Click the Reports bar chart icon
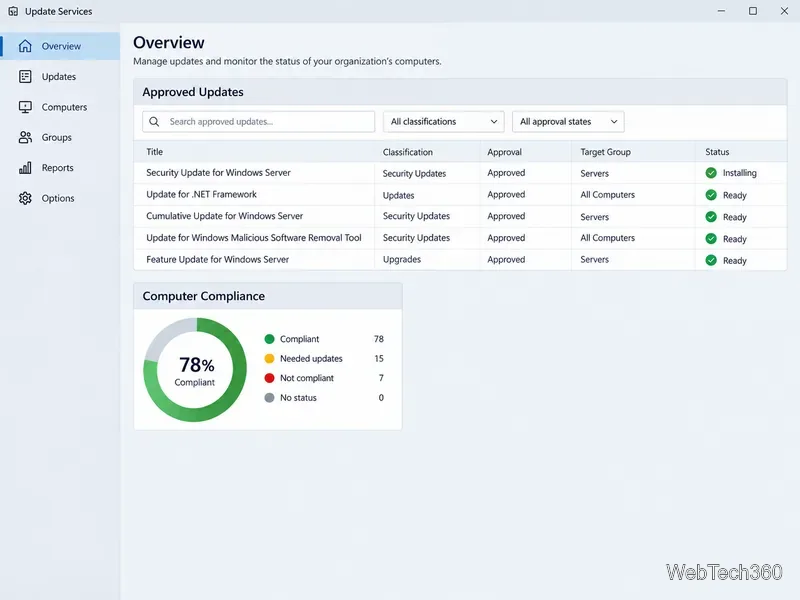The width and height of the screenshot is (800, 600). coord(25,168)
